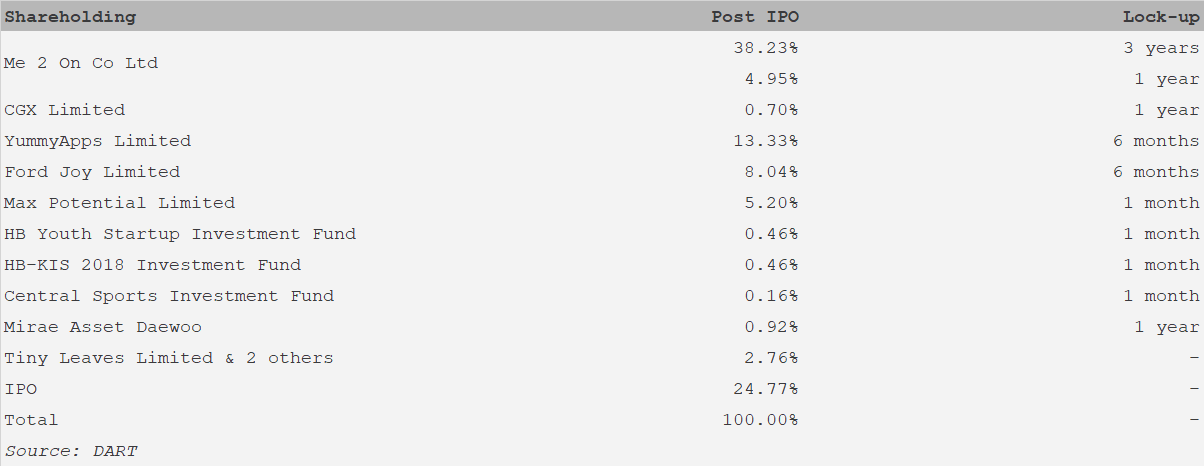Select HB-KIS 2018 Investment Fund
The width and height of the screenshot is (1204, 466).
click(153, 265)
